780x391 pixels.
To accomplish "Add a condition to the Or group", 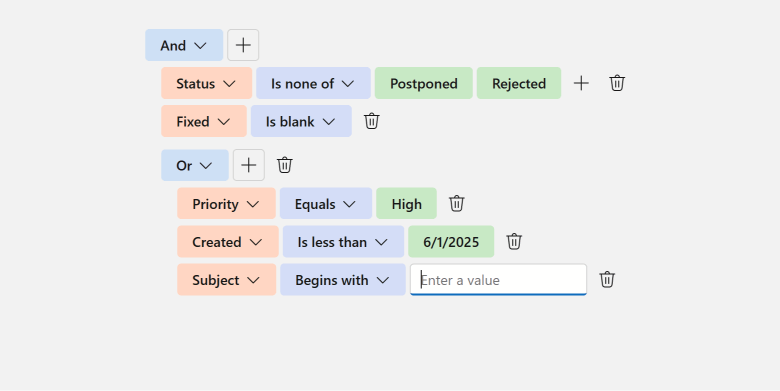I will [x=249, y=165].
